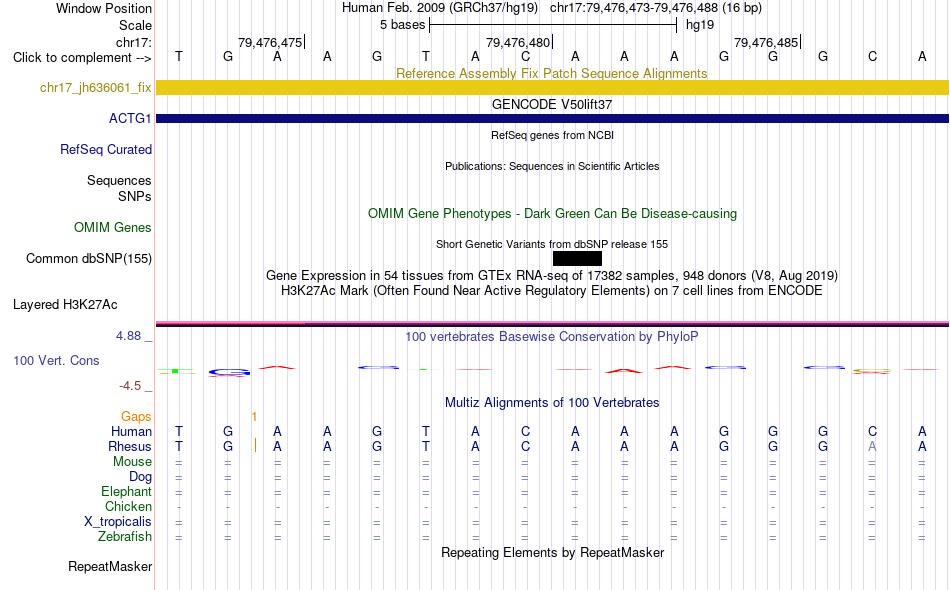Select the SNPs track label

point(135,196)
